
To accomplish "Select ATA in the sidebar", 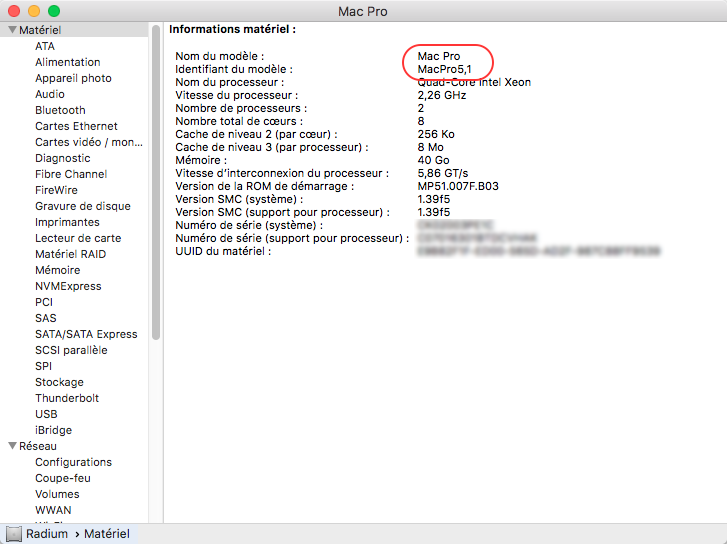I will click(45, 46).
